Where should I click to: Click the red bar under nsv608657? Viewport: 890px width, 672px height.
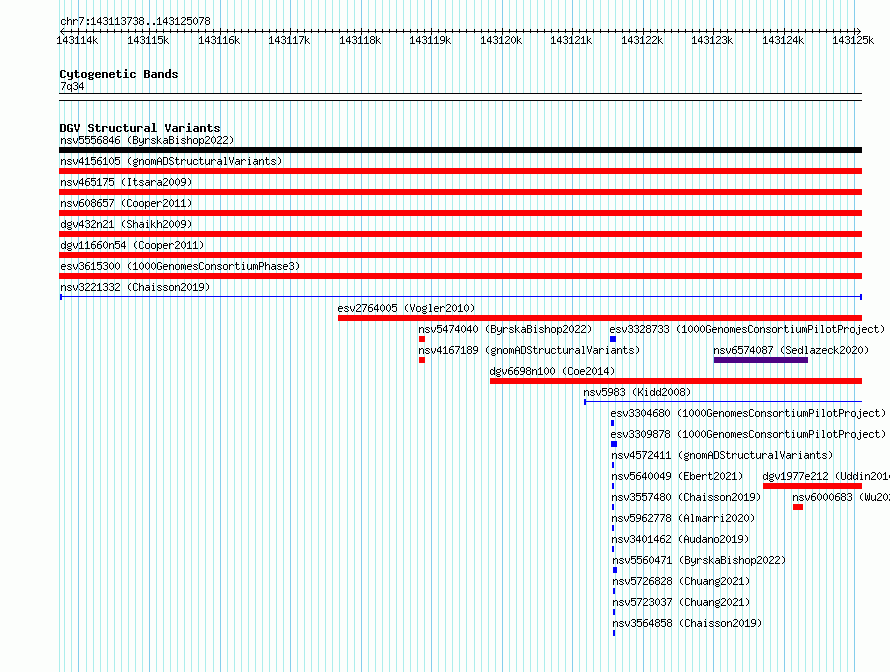pos(460,213)
